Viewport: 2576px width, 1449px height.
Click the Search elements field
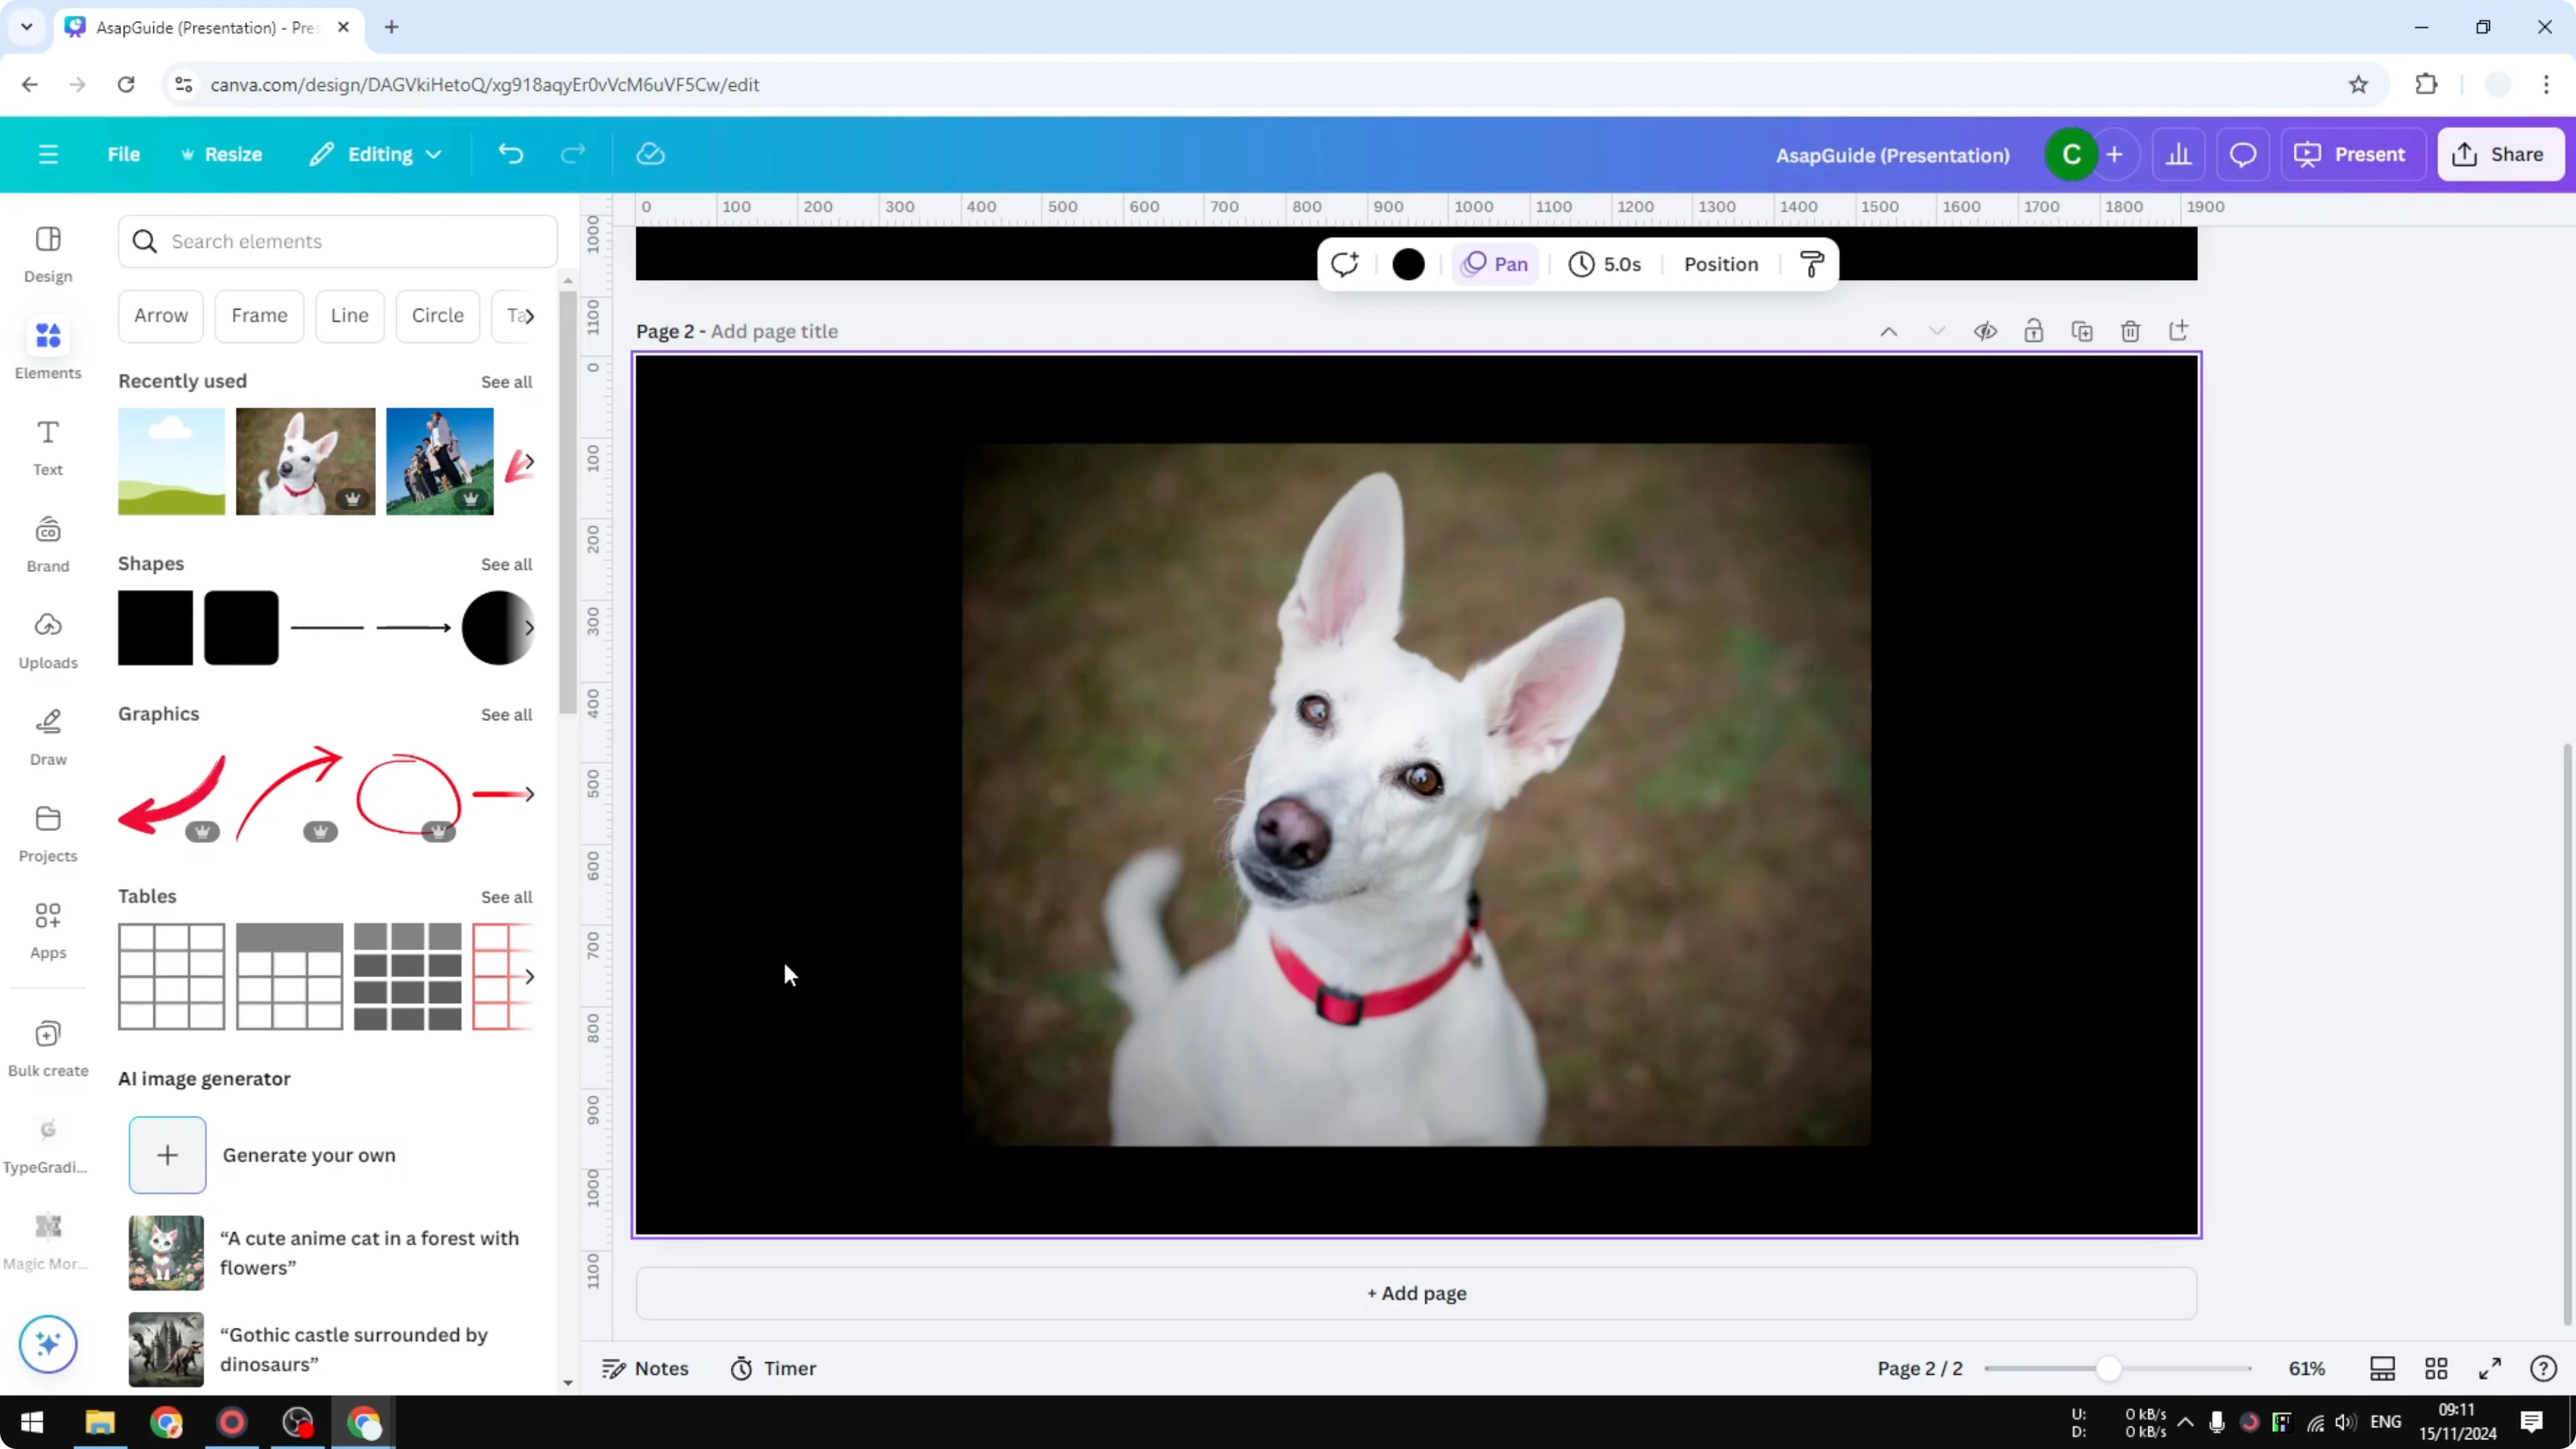pyautogui.click(x=338, y=241)
